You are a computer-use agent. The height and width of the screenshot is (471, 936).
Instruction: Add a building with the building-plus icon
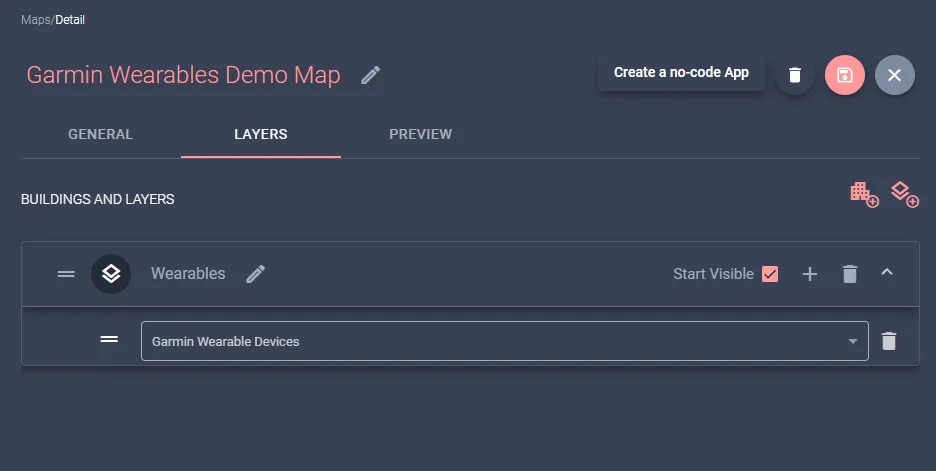(864, 195)
